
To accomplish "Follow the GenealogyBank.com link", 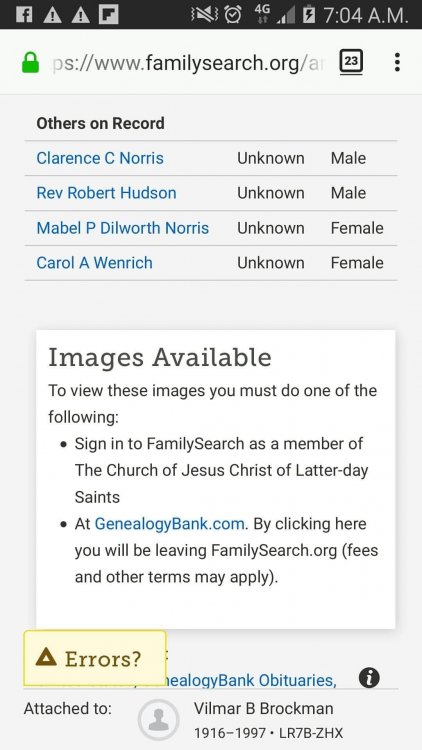I will click(x=170, y=524).
